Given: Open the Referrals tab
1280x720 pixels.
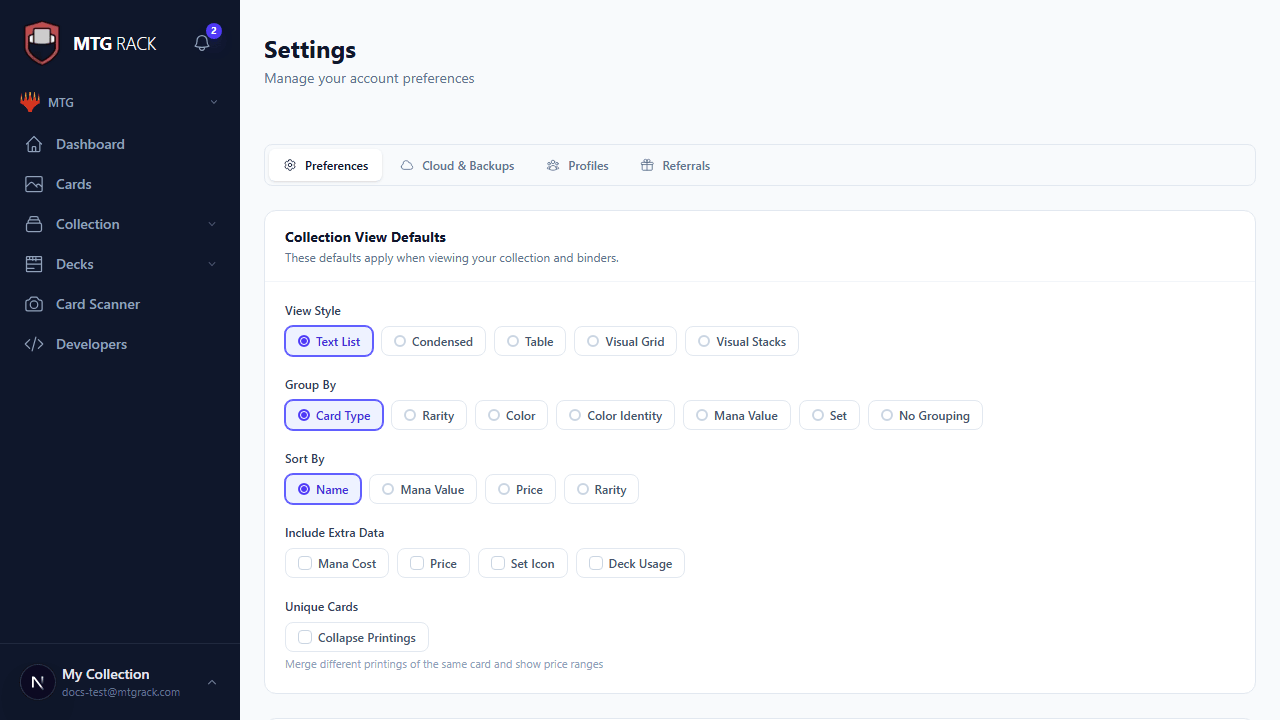Looking at the screenshot, I should tap(674, 165).
